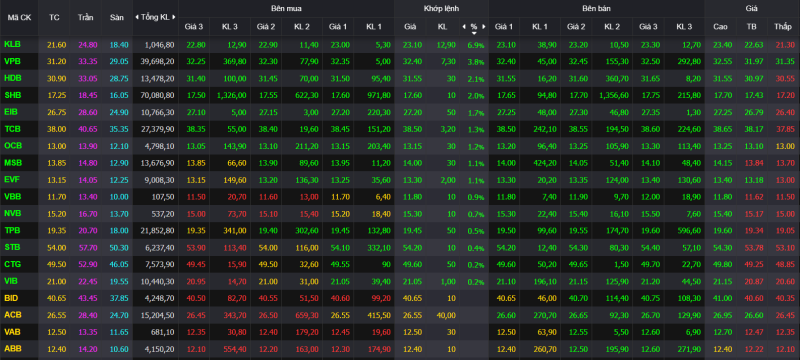Select the VIB ticker
This screenshot has width=800, height=360.
[x=11, y=281]
